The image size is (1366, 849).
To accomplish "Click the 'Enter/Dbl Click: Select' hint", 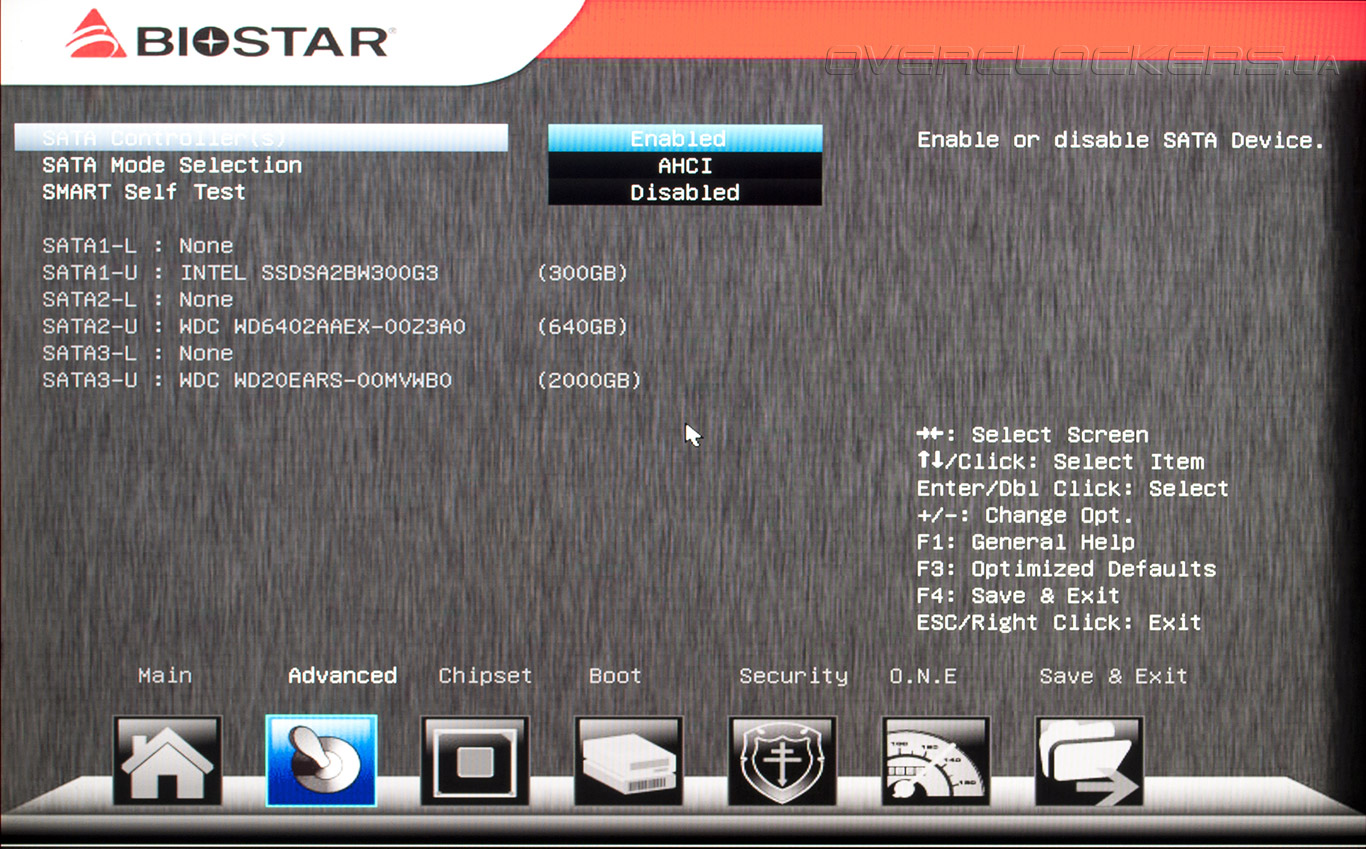I will click(1073, 489).
